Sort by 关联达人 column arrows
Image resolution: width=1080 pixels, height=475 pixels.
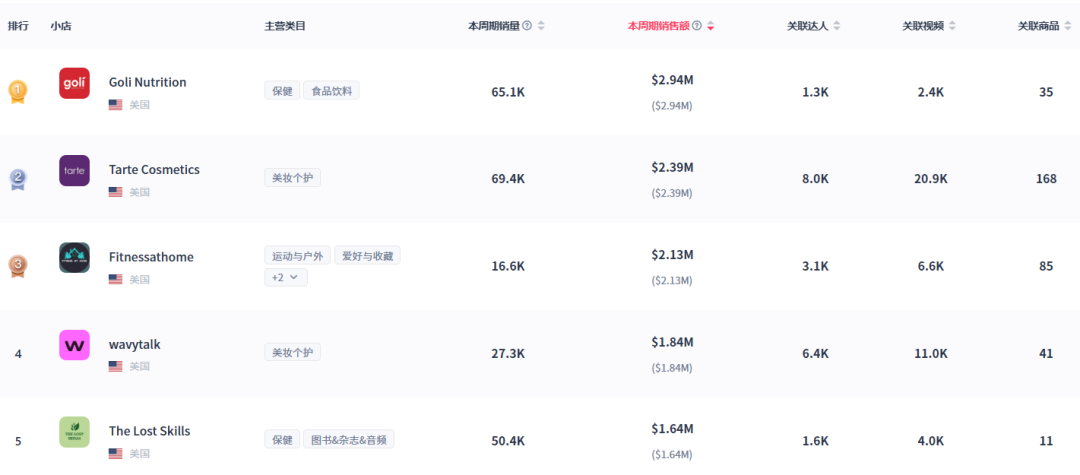click(x=838, y=26)
